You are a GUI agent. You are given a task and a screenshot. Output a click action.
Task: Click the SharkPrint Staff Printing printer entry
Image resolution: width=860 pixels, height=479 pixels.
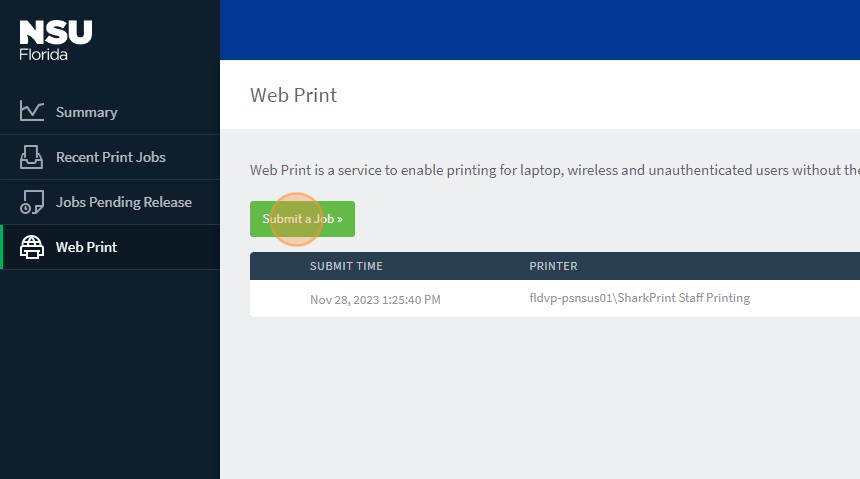[639, 298]
